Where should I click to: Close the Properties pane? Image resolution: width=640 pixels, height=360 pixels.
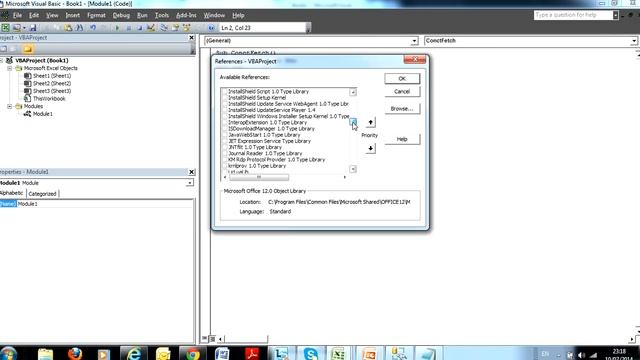point(191,172)
